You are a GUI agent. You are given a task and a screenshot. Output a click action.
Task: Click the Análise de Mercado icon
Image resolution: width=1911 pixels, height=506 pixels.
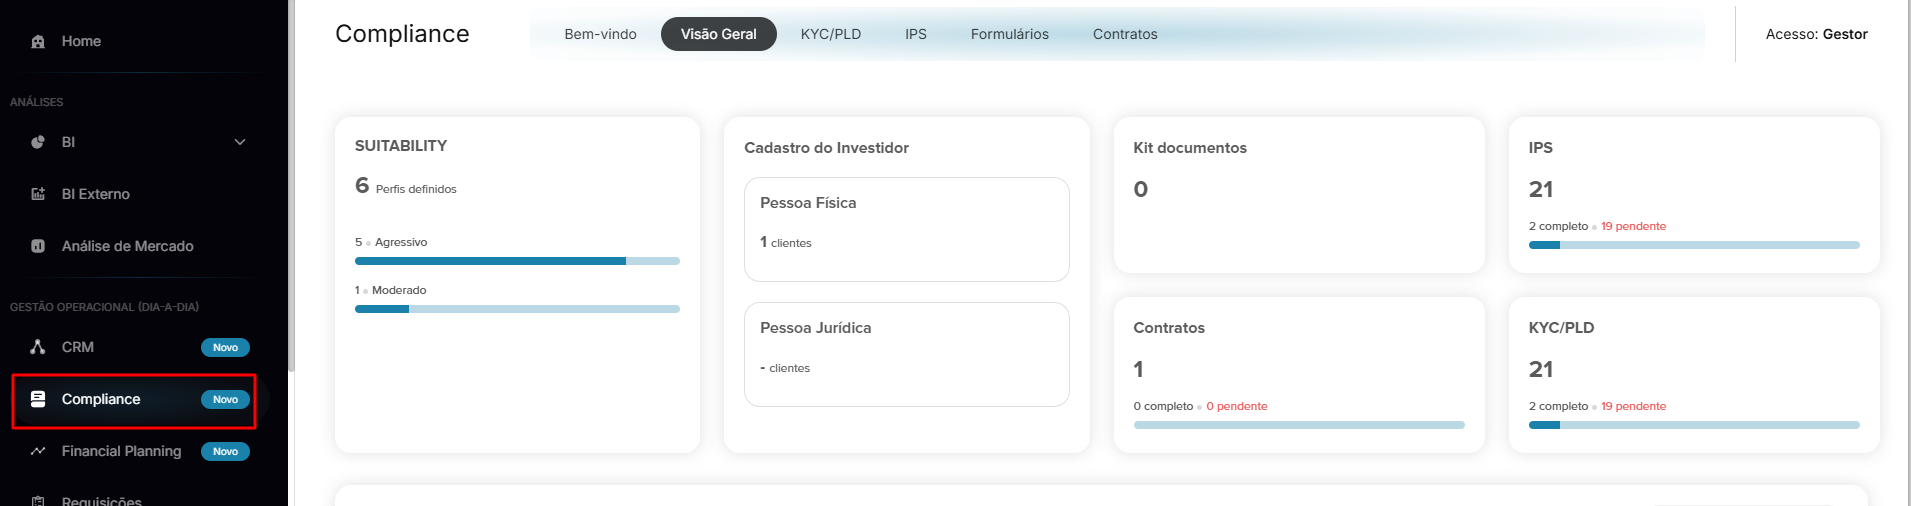point(38,246)
